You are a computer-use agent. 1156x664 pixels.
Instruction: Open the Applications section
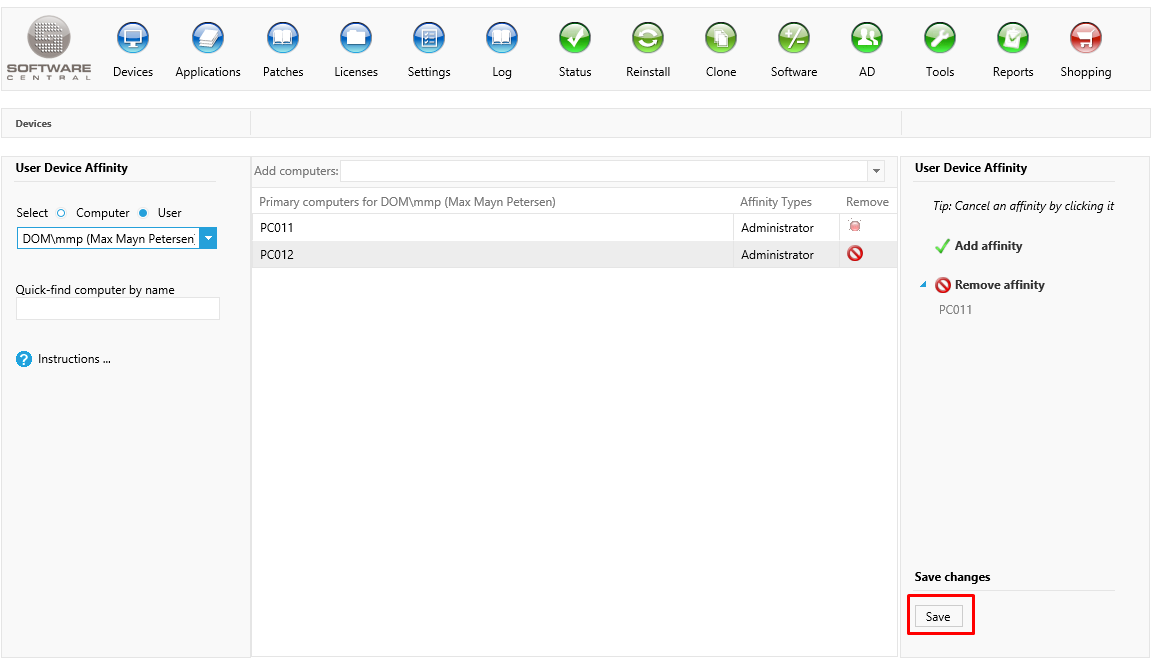pos(208,40)
